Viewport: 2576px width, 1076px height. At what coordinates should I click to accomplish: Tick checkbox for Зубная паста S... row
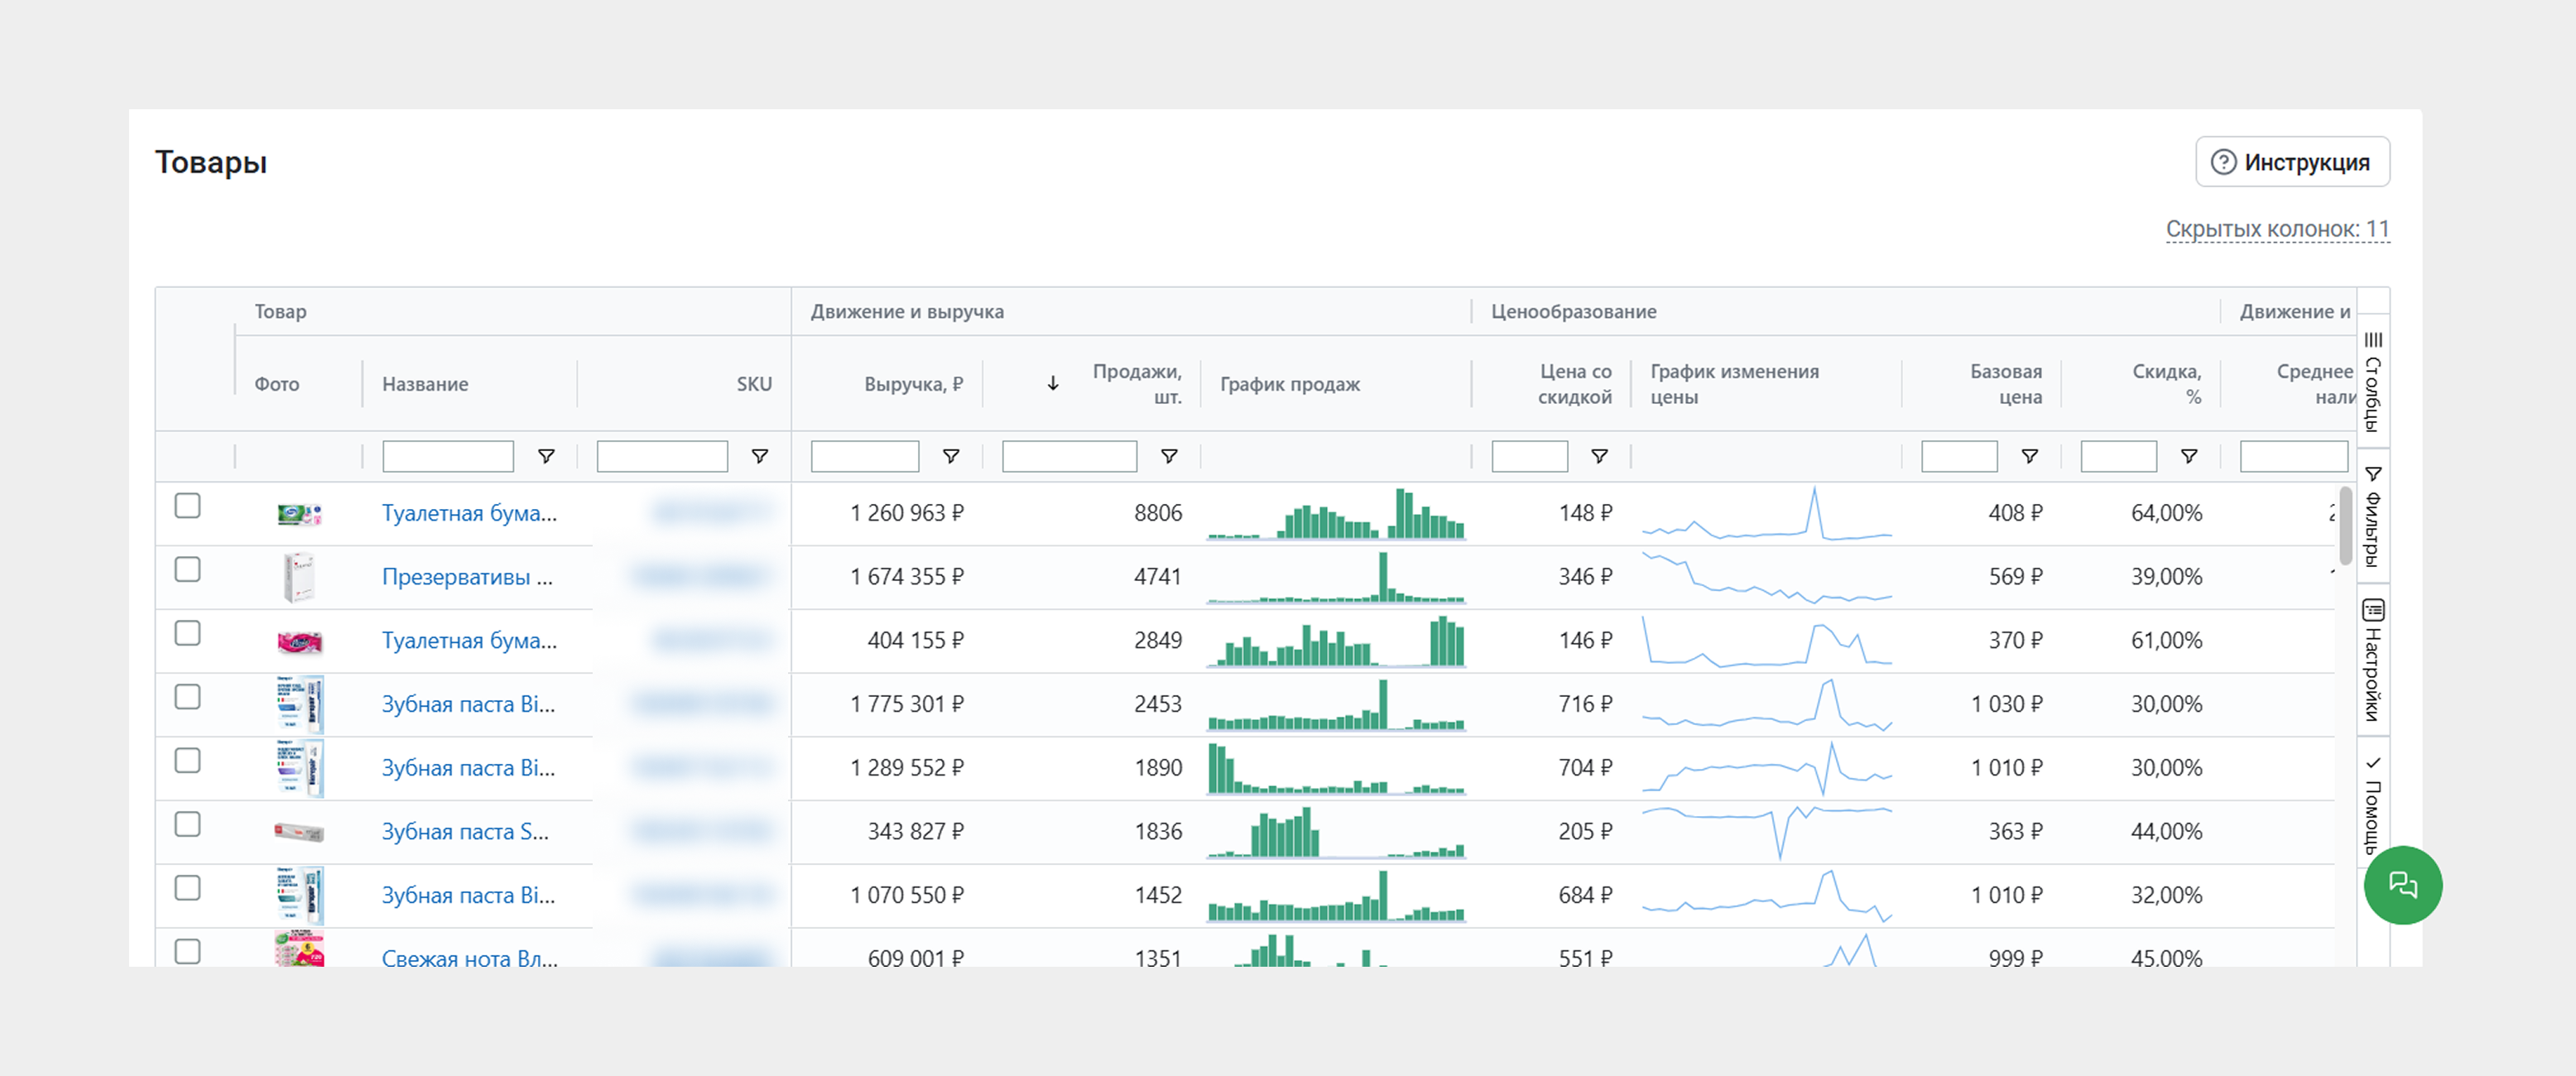coord(187,825)
